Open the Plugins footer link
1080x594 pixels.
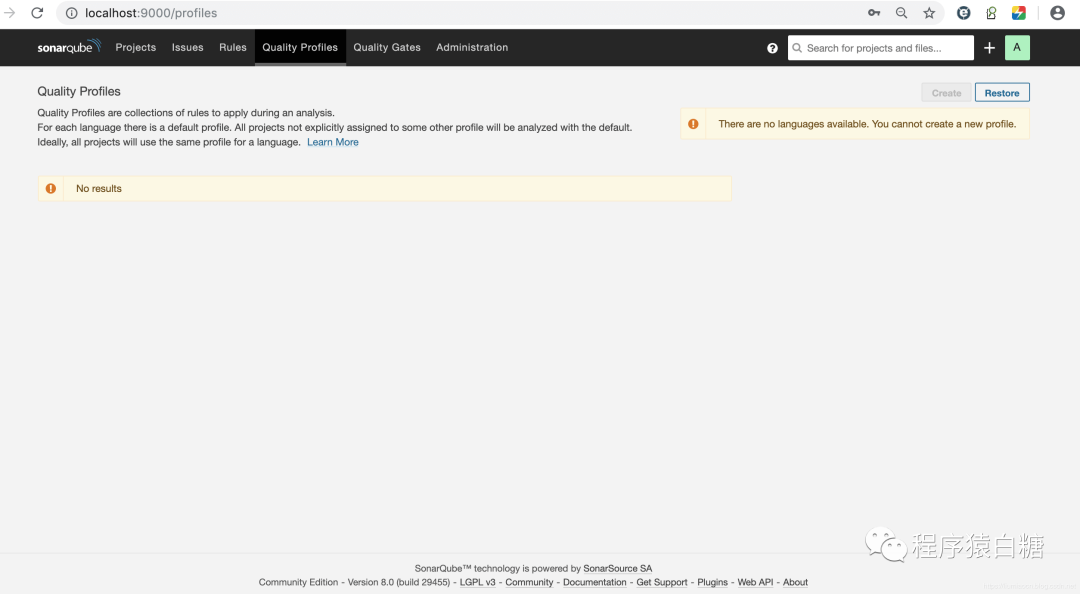point(712,582)
